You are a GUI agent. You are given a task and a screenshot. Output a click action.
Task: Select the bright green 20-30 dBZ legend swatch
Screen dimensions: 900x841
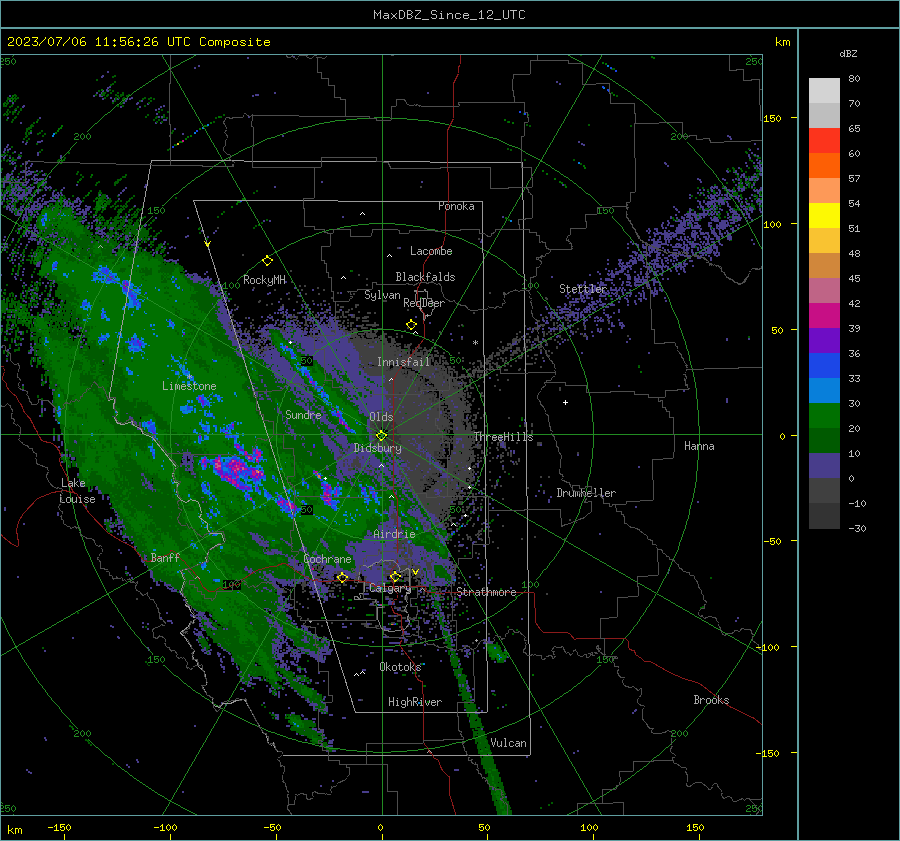[824, 416]
